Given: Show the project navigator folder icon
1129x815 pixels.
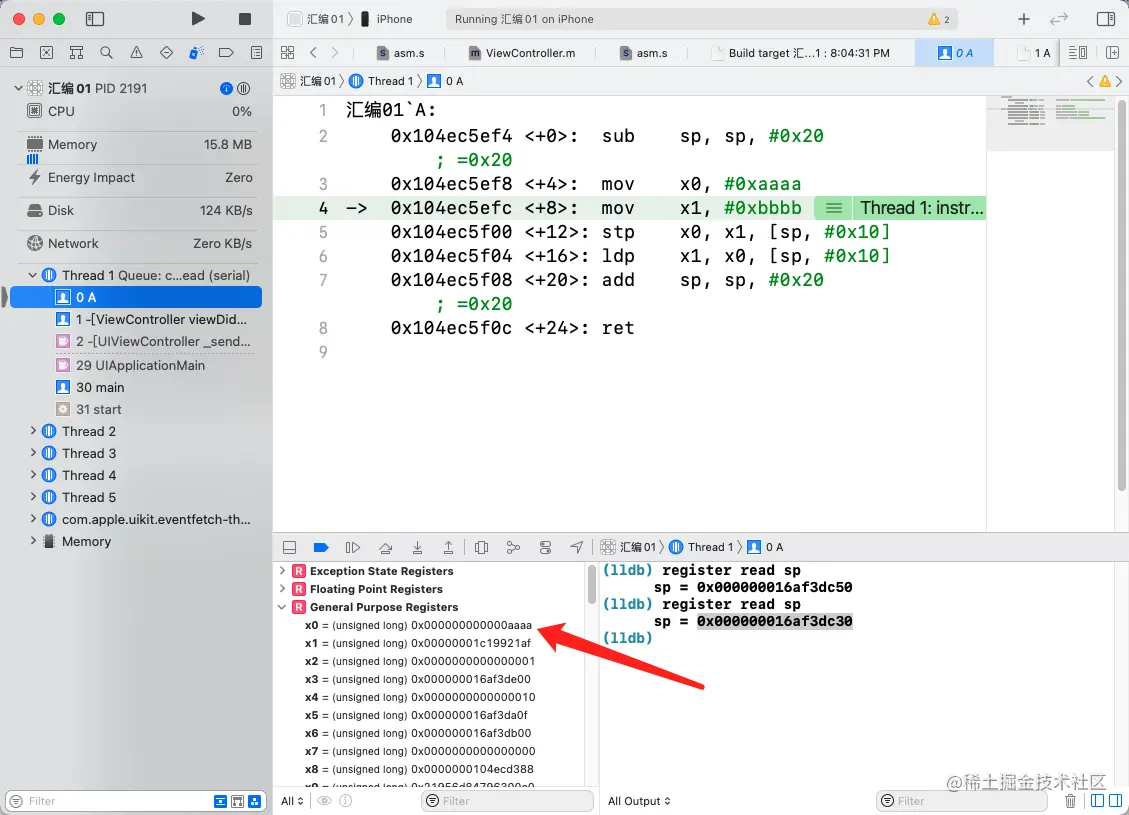Looking at the screenshot, I should coord(17,53).
